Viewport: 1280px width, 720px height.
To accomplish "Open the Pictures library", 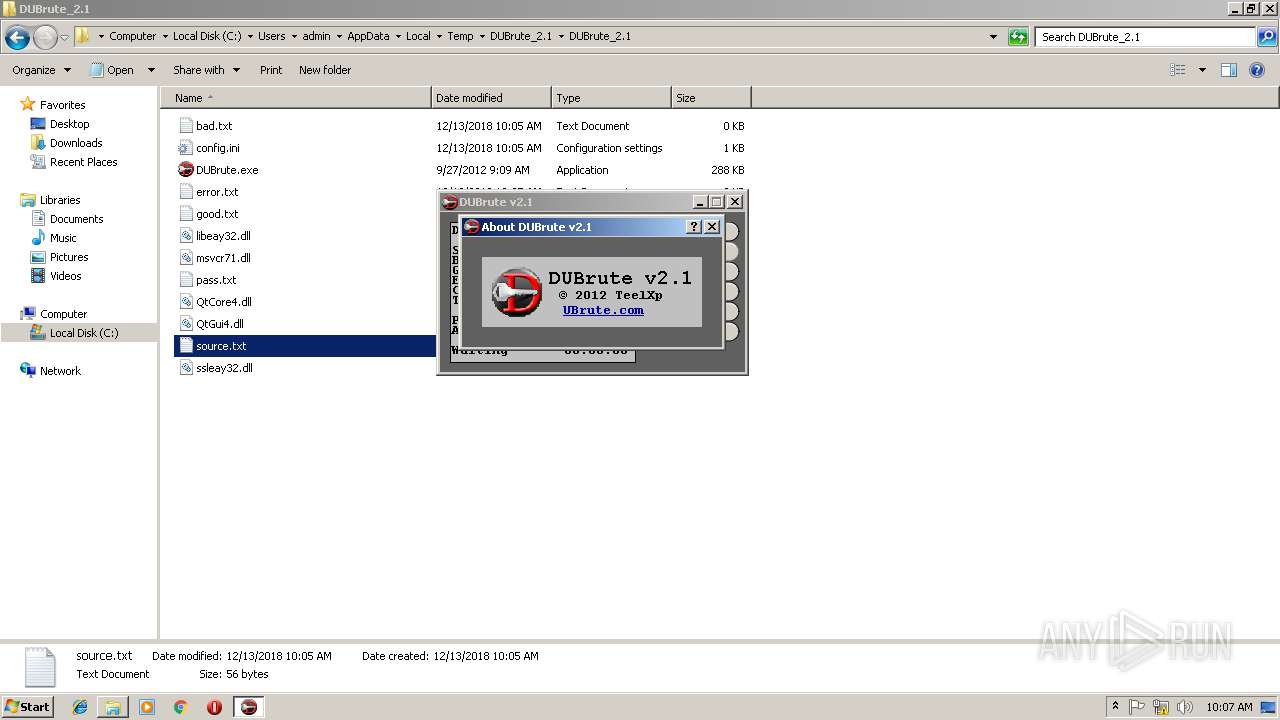I will pyautogui.click(x=69, y=257).
